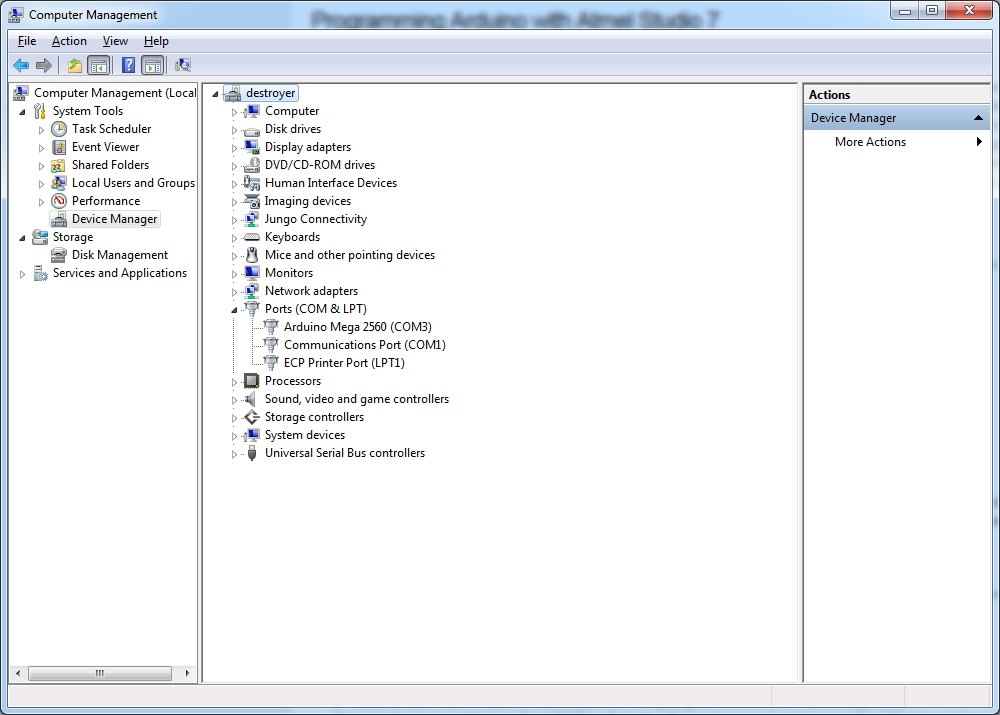Toggle Show/Hide Console Tree toolbar icon
The width and height of the screenshot is (1000, 715).
(x=98, y=66)
